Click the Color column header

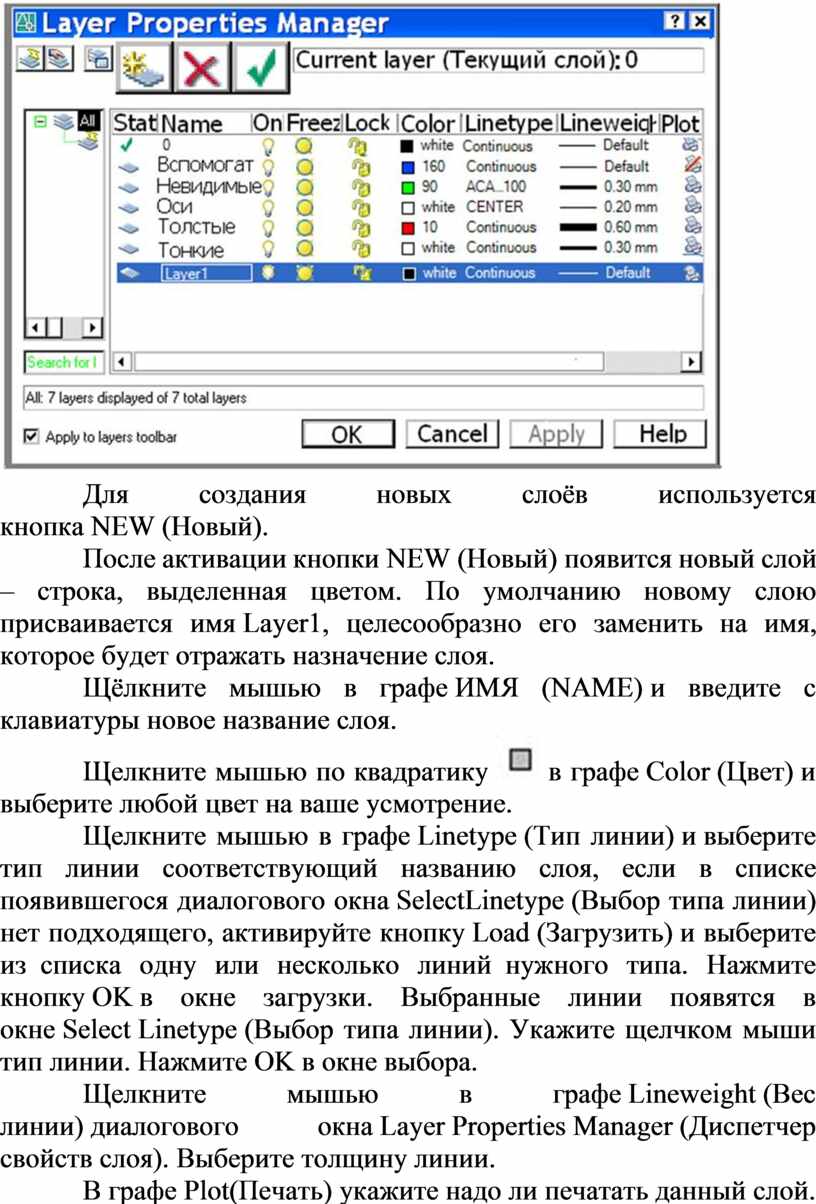click(x=428, y=123)
